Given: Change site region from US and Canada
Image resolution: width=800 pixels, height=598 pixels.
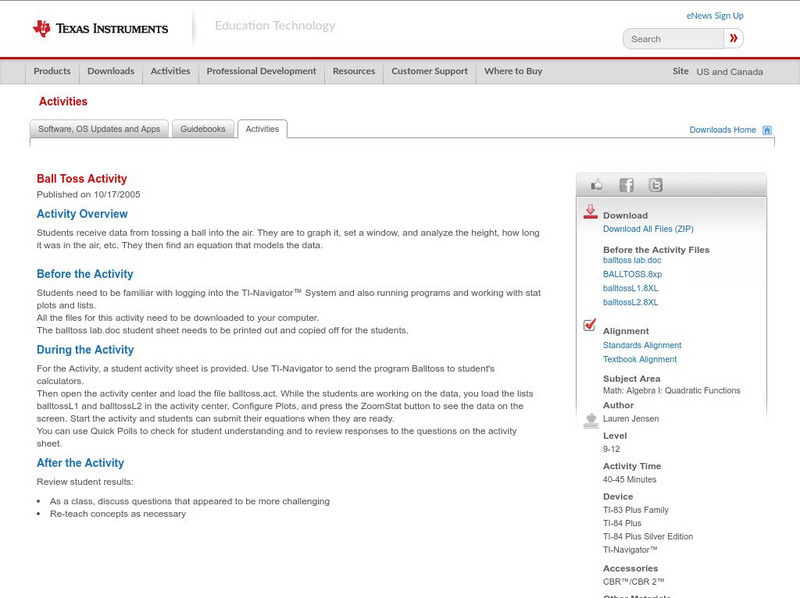Looking at the screenshot, I should tap(730, 72).
